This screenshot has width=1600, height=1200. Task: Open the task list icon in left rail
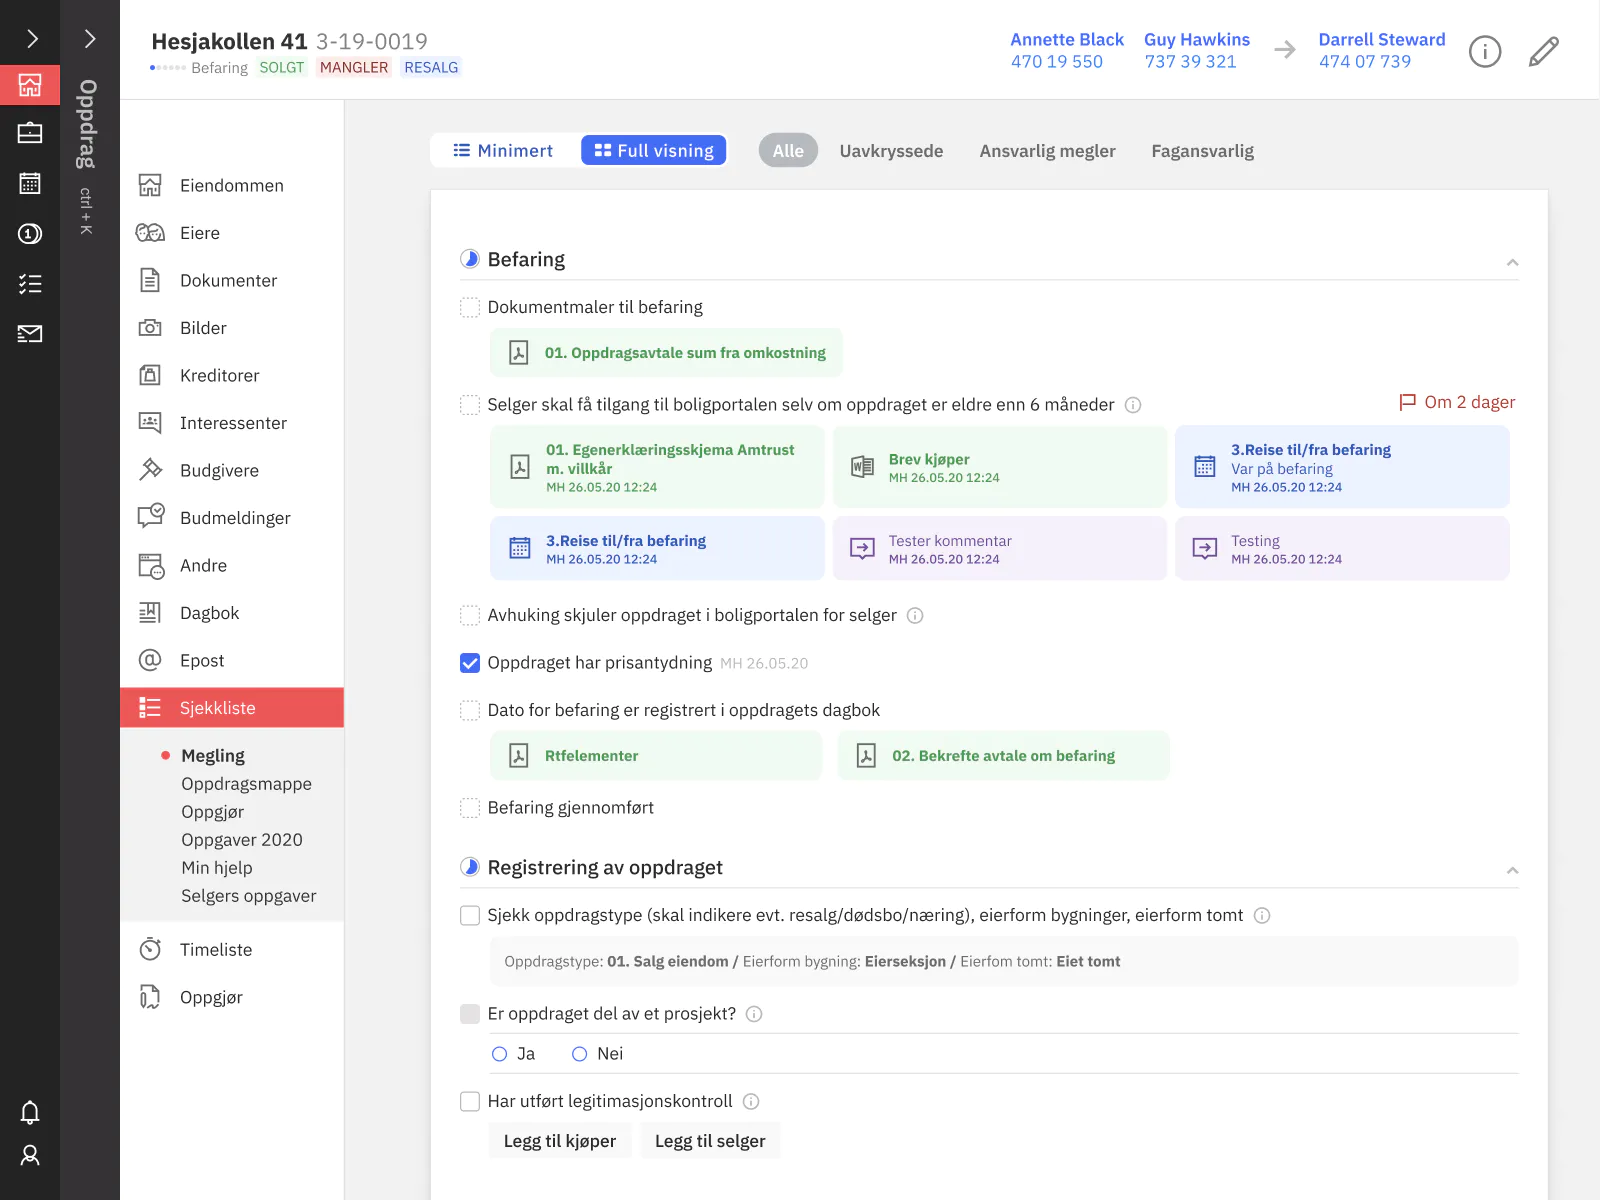(x=30, y=284)
